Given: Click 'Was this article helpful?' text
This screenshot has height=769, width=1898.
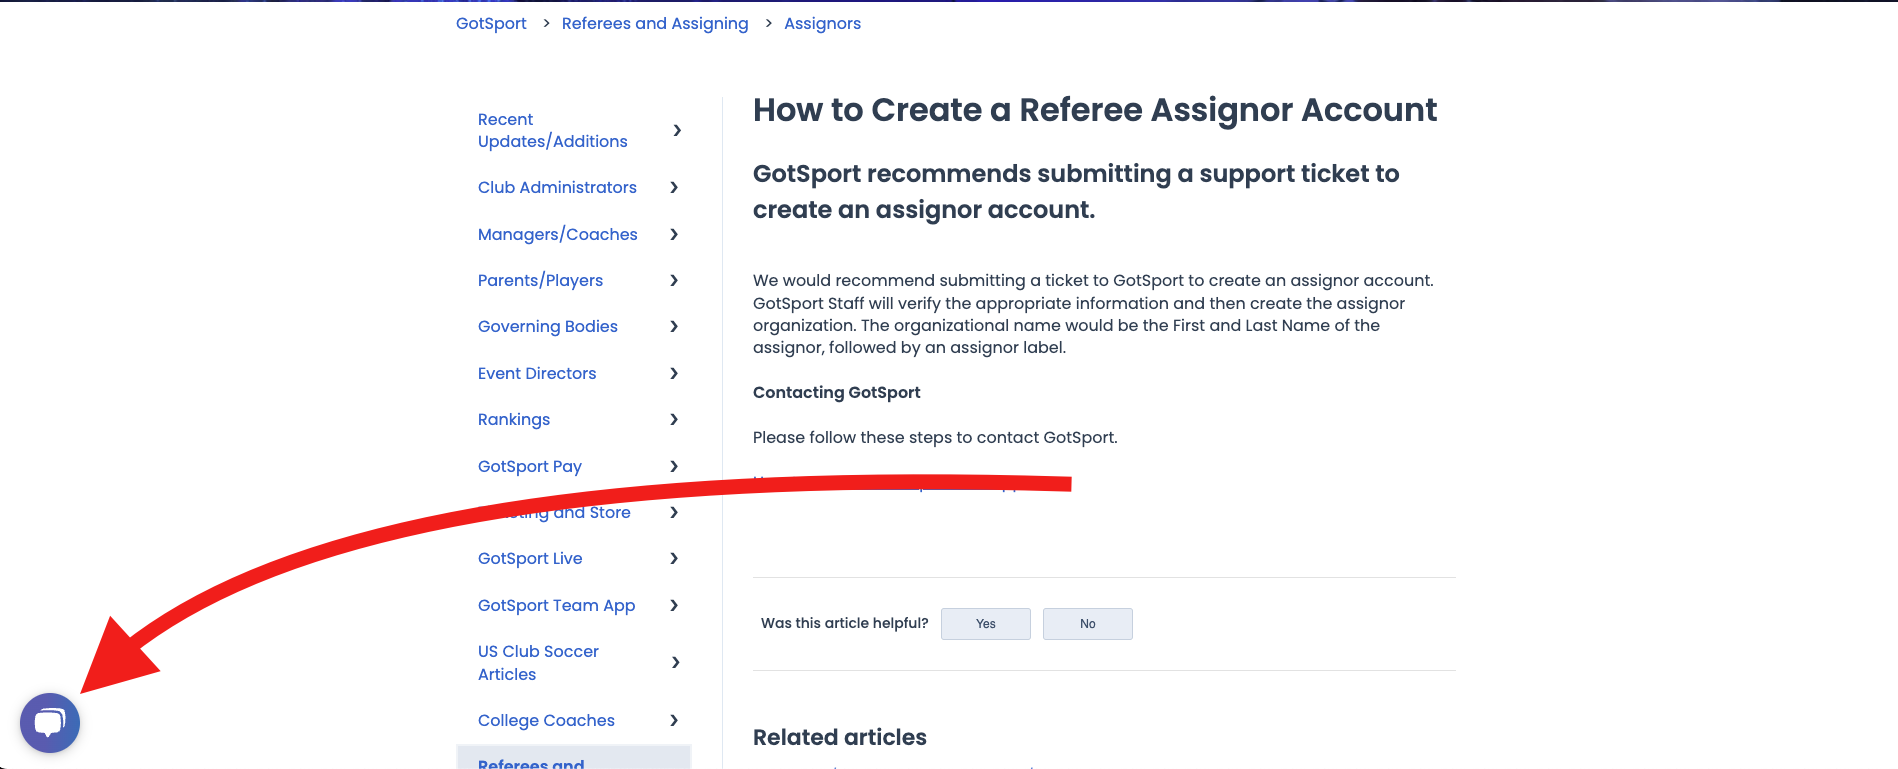Looking at the screenshot, I should (x=845, y=623).
